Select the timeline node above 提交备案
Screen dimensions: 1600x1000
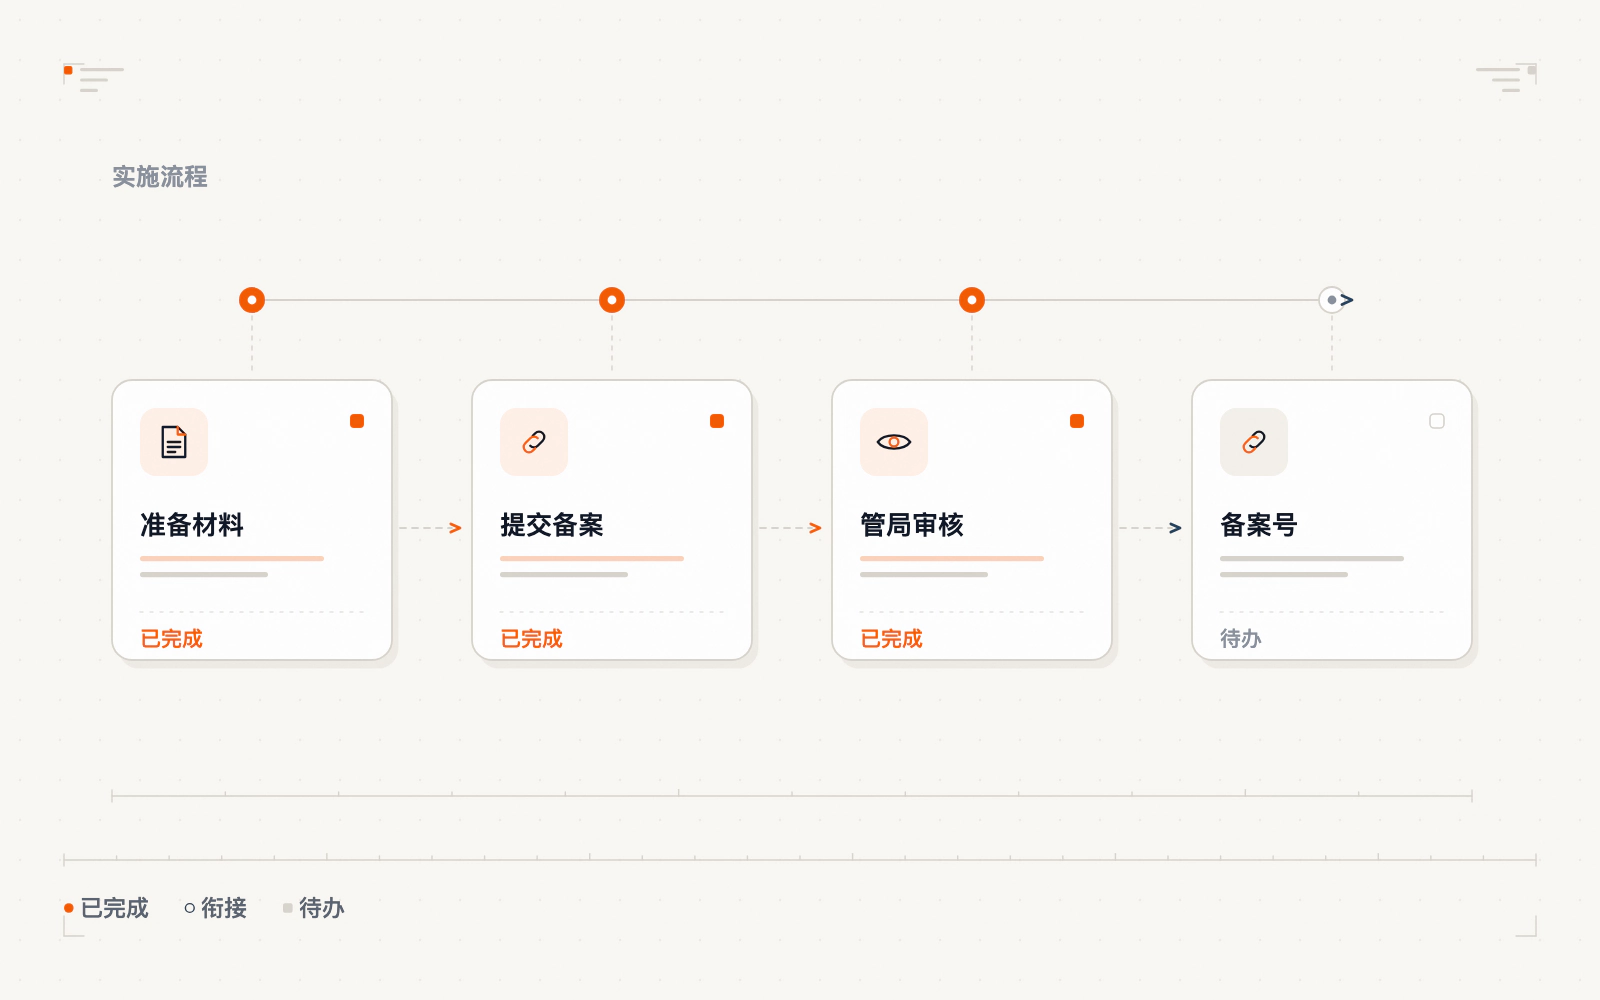[x=612, y=300]
